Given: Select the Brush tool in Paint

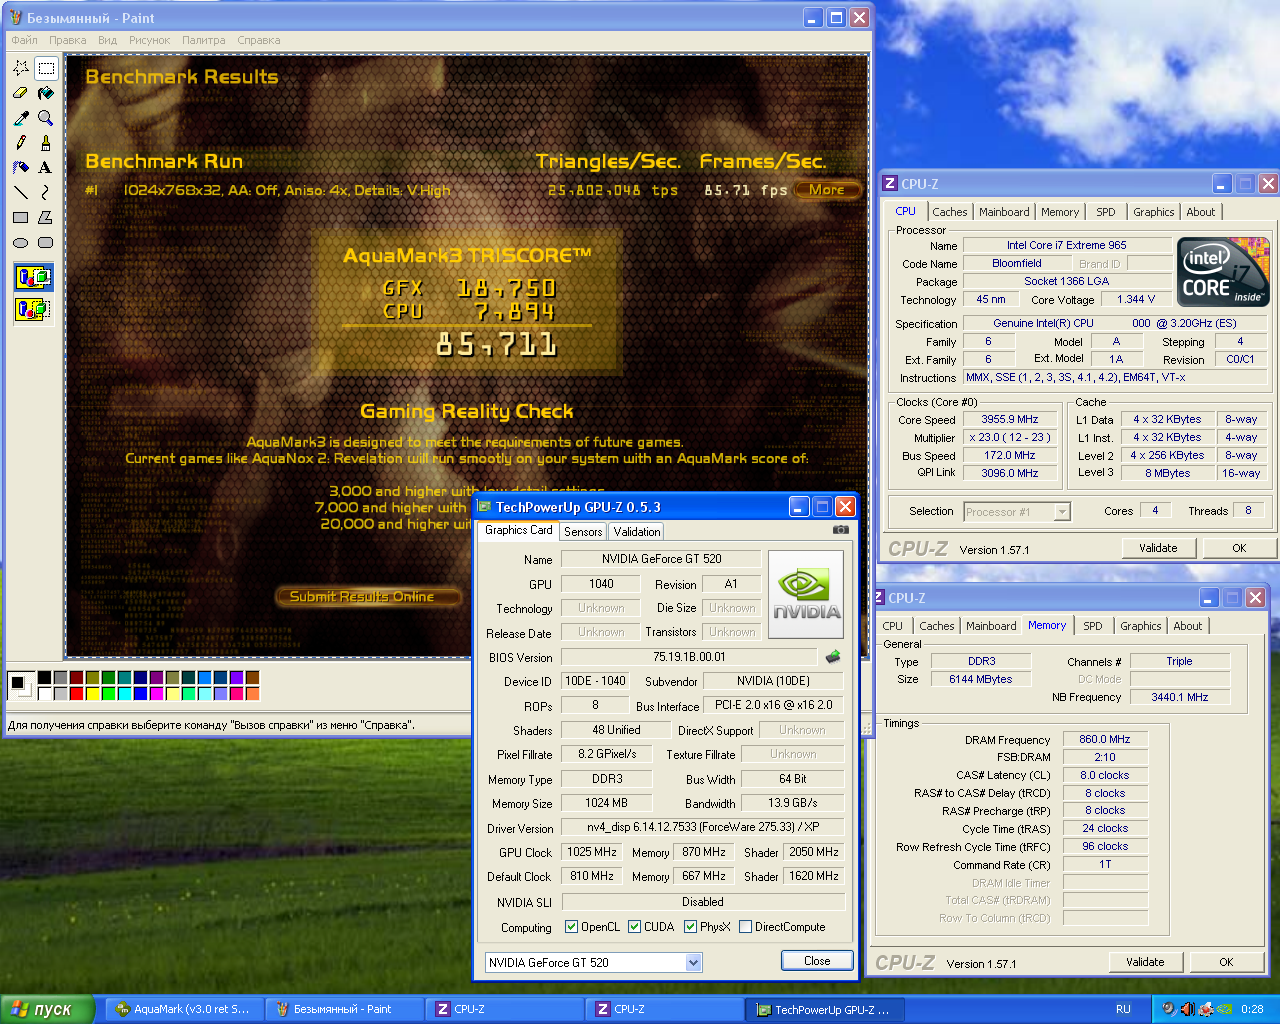Looking at the screenshot, I should tap(46, 143).
